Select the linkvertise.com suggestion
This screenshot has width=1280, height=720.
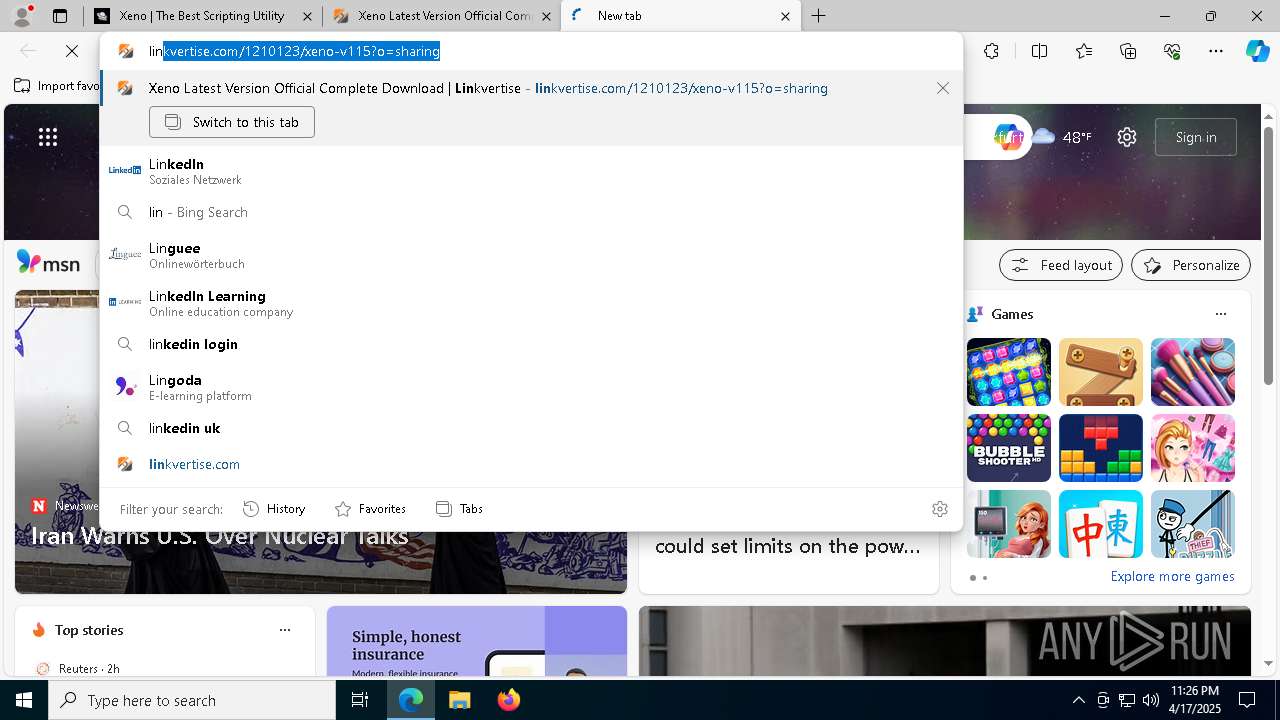coord(531,464)
